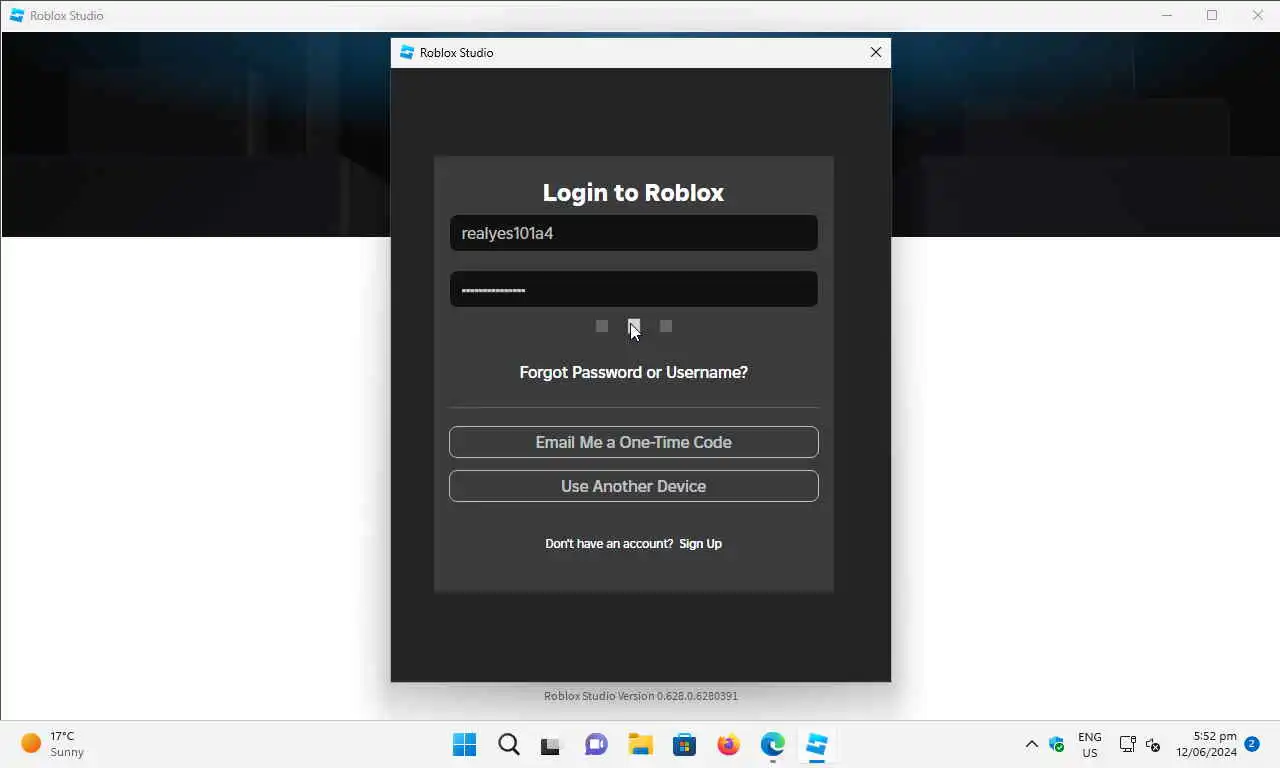Click Use Another Device button
The image size is (1280, 768).
(634, 486)
